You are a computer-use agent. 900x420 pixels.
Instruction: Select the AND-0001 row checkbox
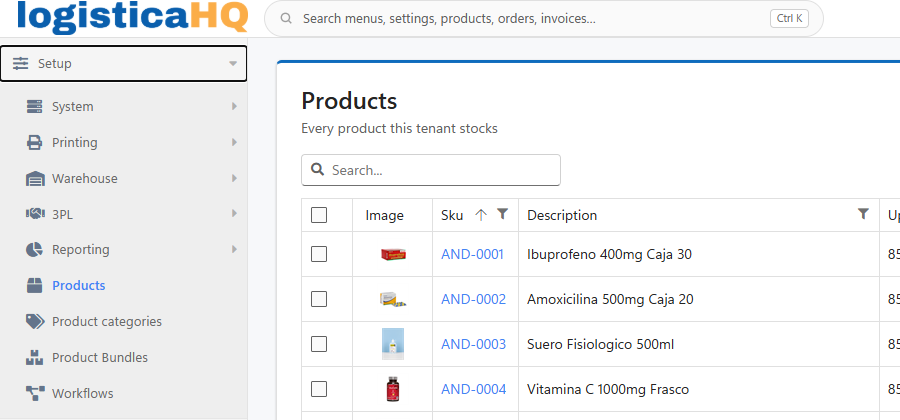pos(319,254)
